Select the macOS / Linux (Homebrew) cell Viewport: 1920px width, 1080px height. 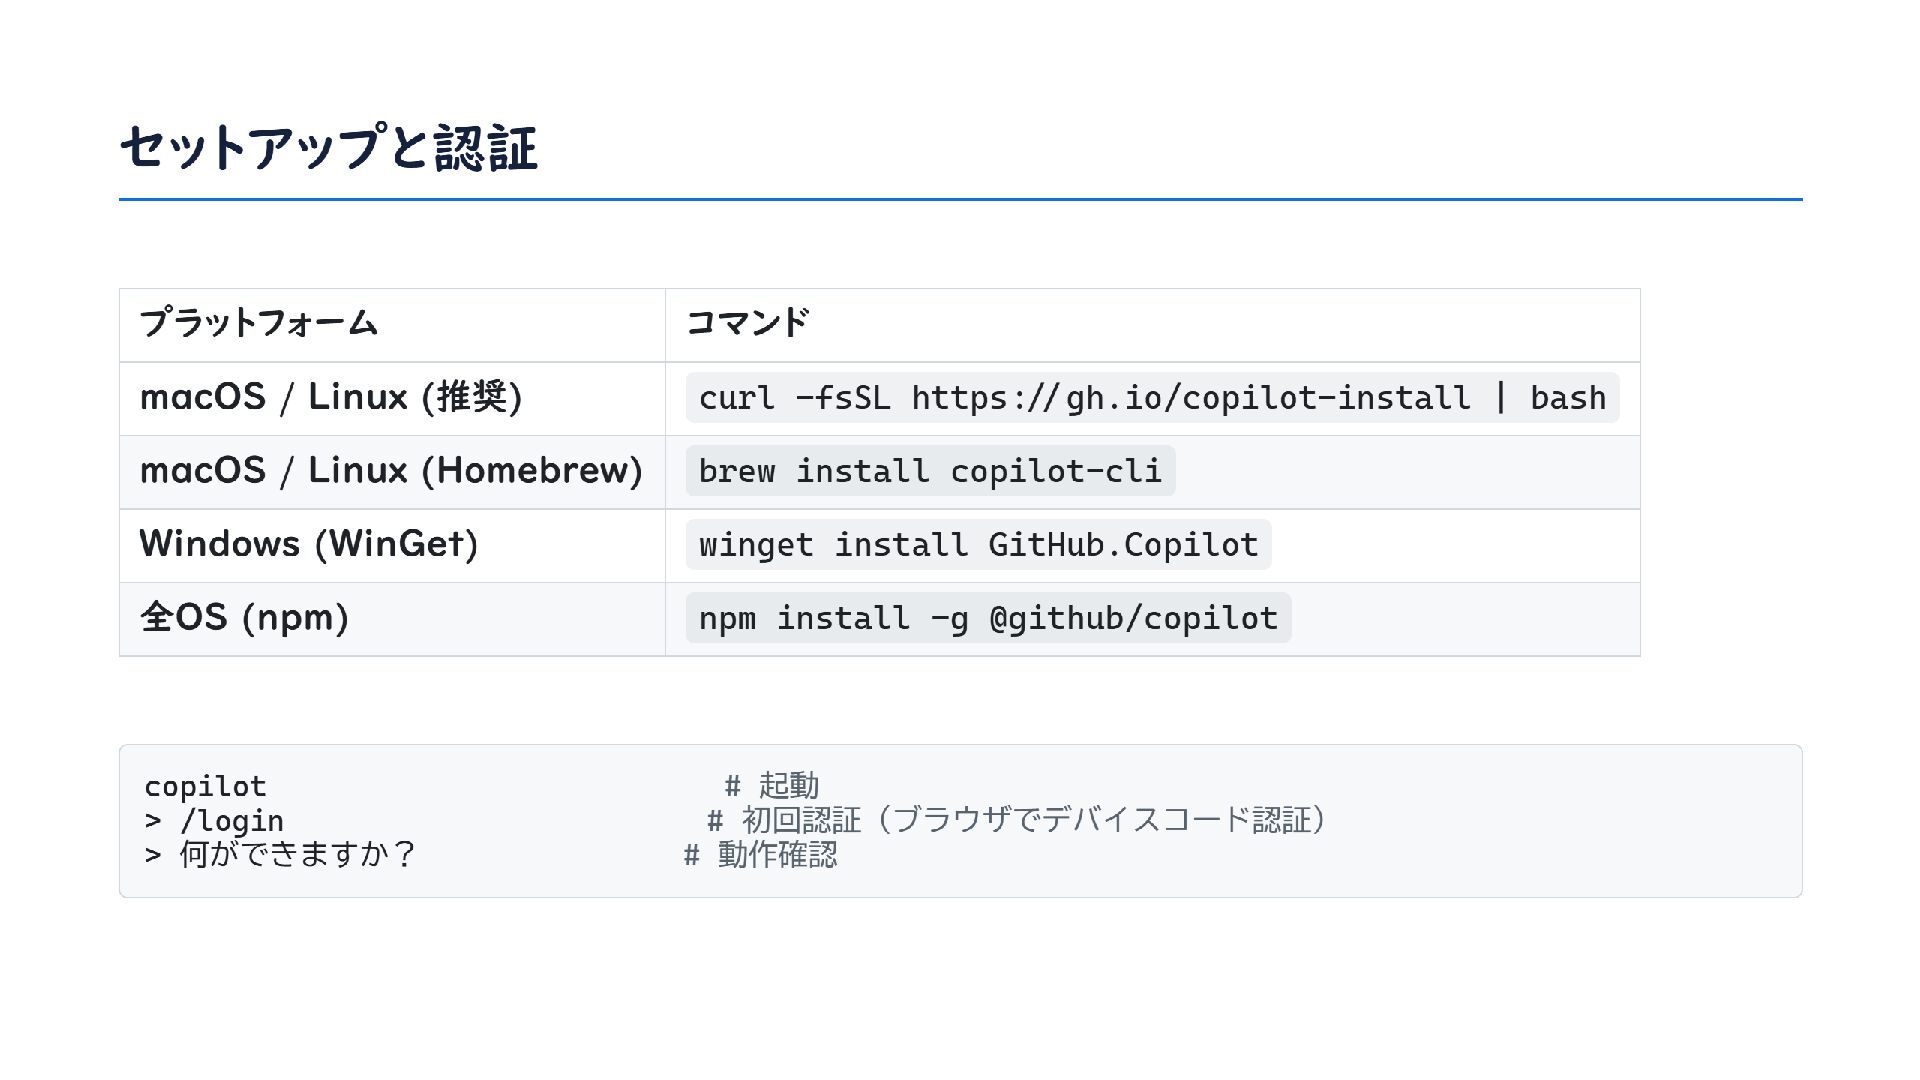[x=390, y=471]
